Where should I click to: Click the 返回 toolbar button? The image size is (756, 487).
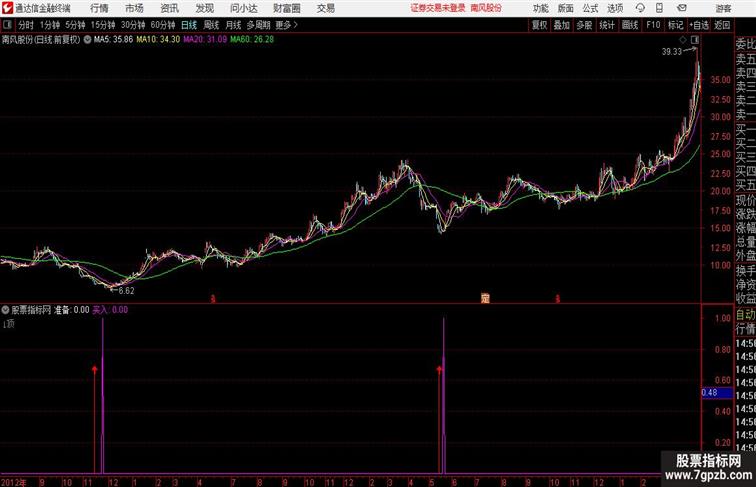tap(722, 25)
